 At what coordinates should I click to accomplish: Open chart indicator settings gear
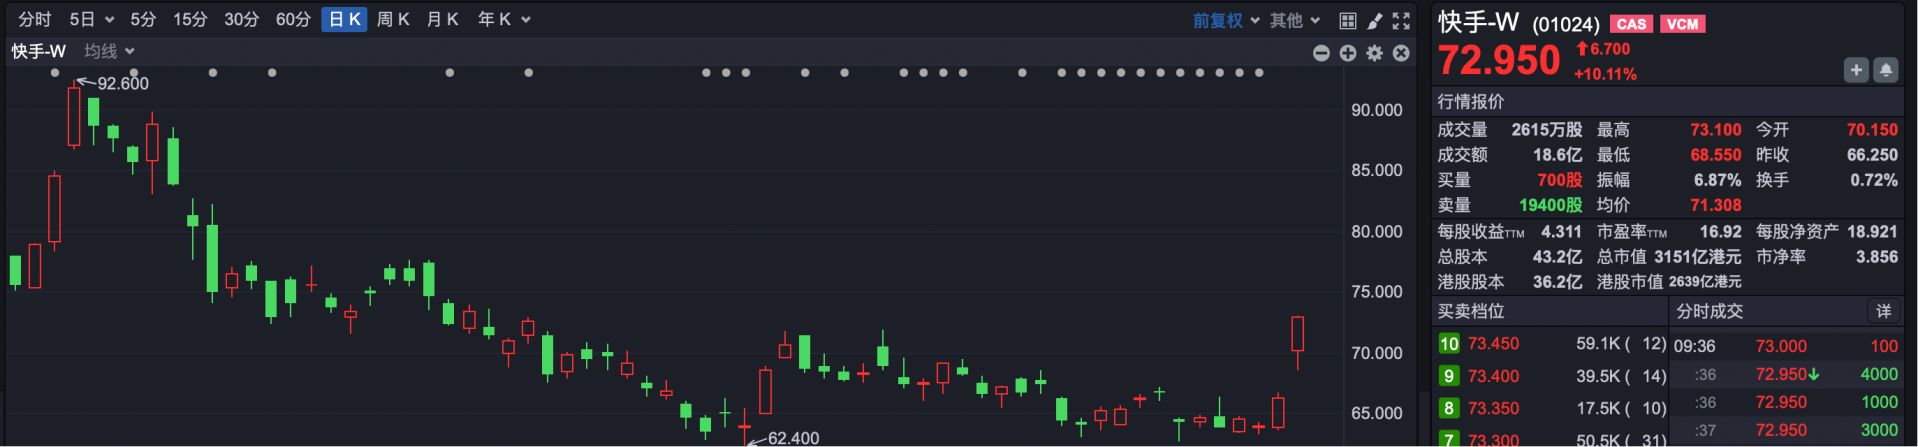coord(1375,53)
